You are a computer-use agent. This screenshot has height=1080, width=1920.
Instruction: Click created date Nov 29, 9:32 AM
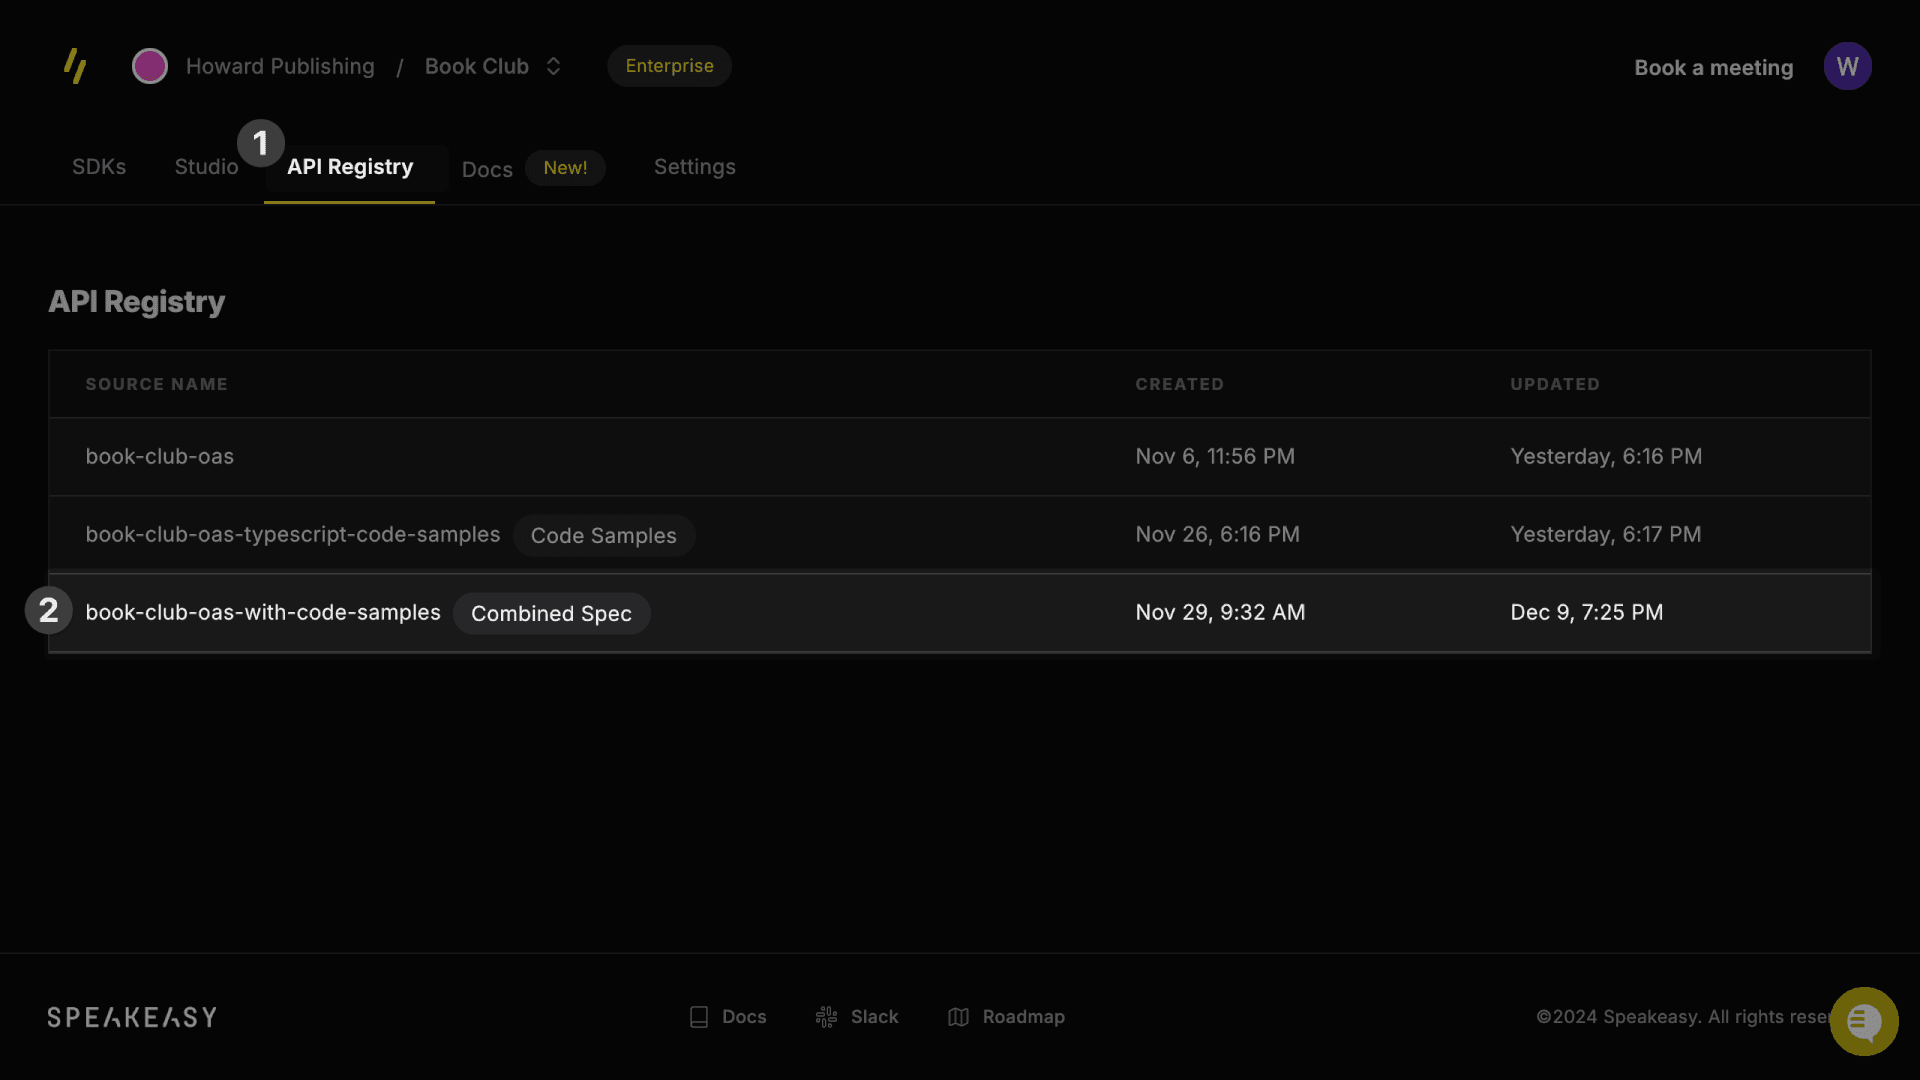(x=1220, y=613)
